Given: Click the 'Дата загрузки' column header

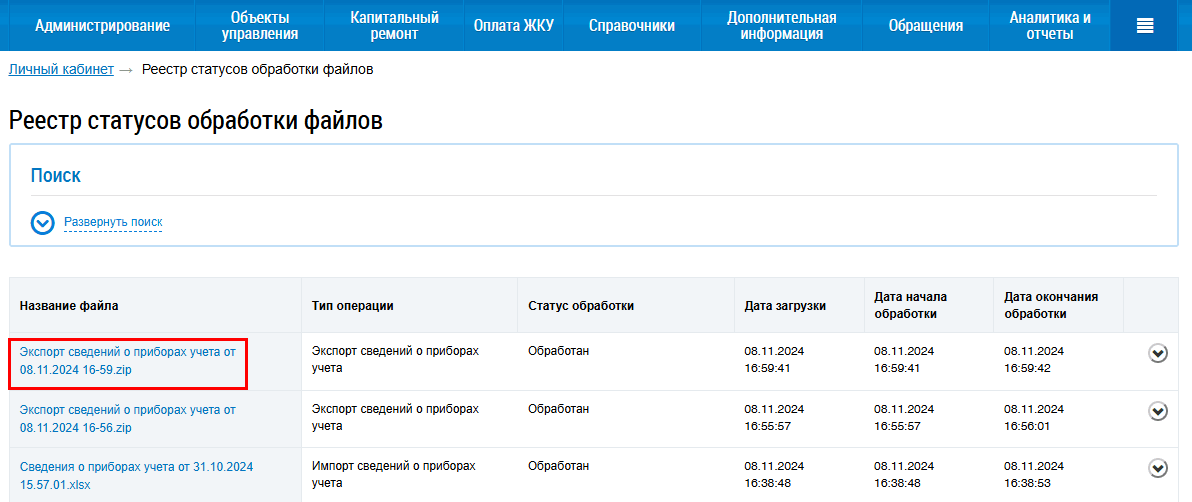Looking at the screenshot, I should click(785, 306).
